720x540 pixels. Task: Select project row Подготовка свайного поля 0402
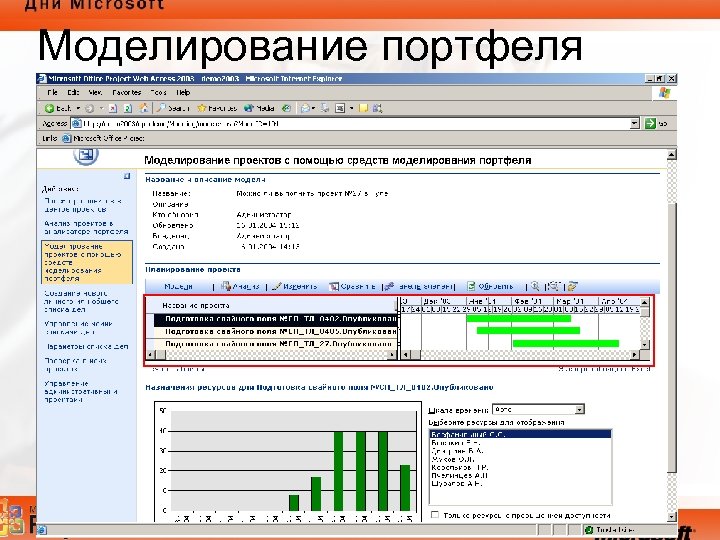(276, 319)
